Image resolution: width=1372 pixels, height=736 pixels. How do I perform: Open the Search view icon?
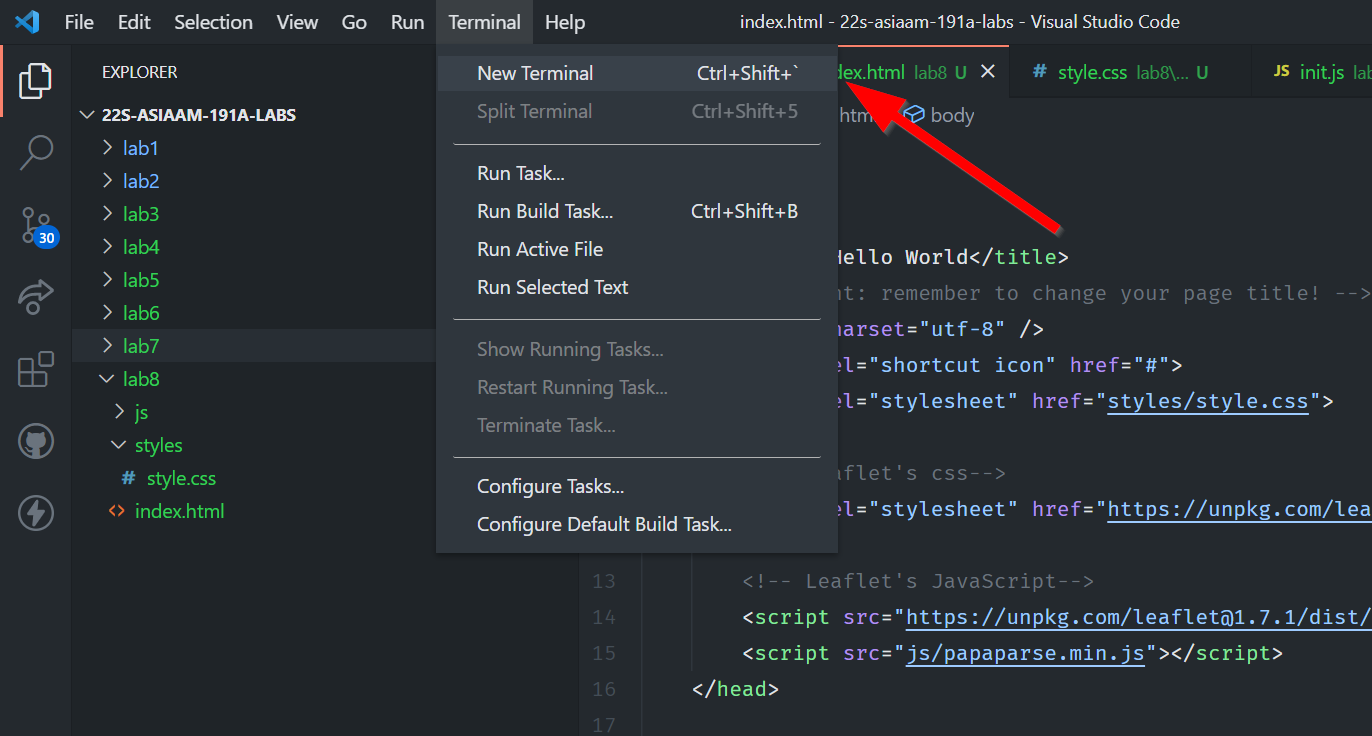[35, 153]
